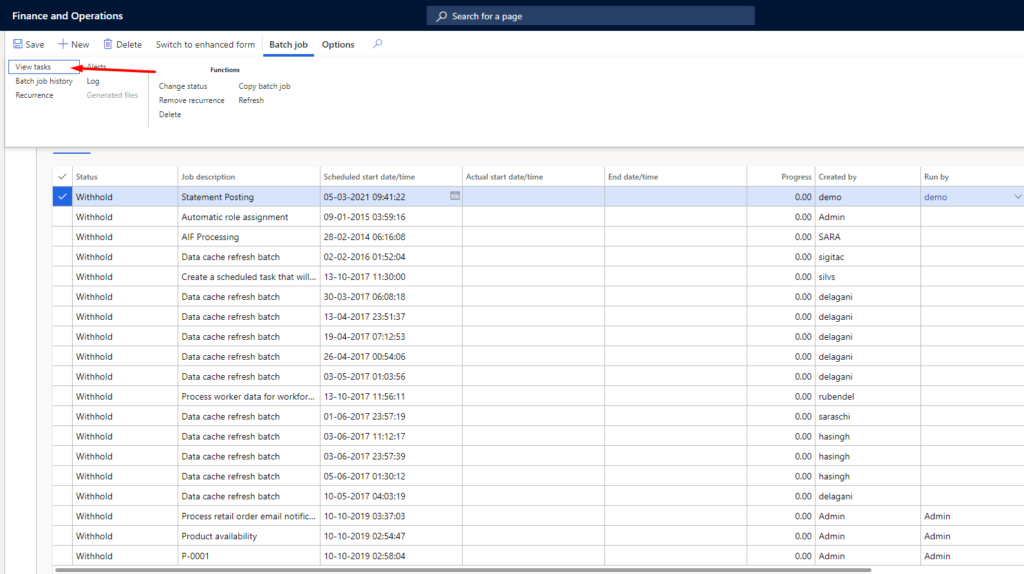The image size is (1024, 574).
Task: Click the Statement Posting job description
Action: point(217,197)
